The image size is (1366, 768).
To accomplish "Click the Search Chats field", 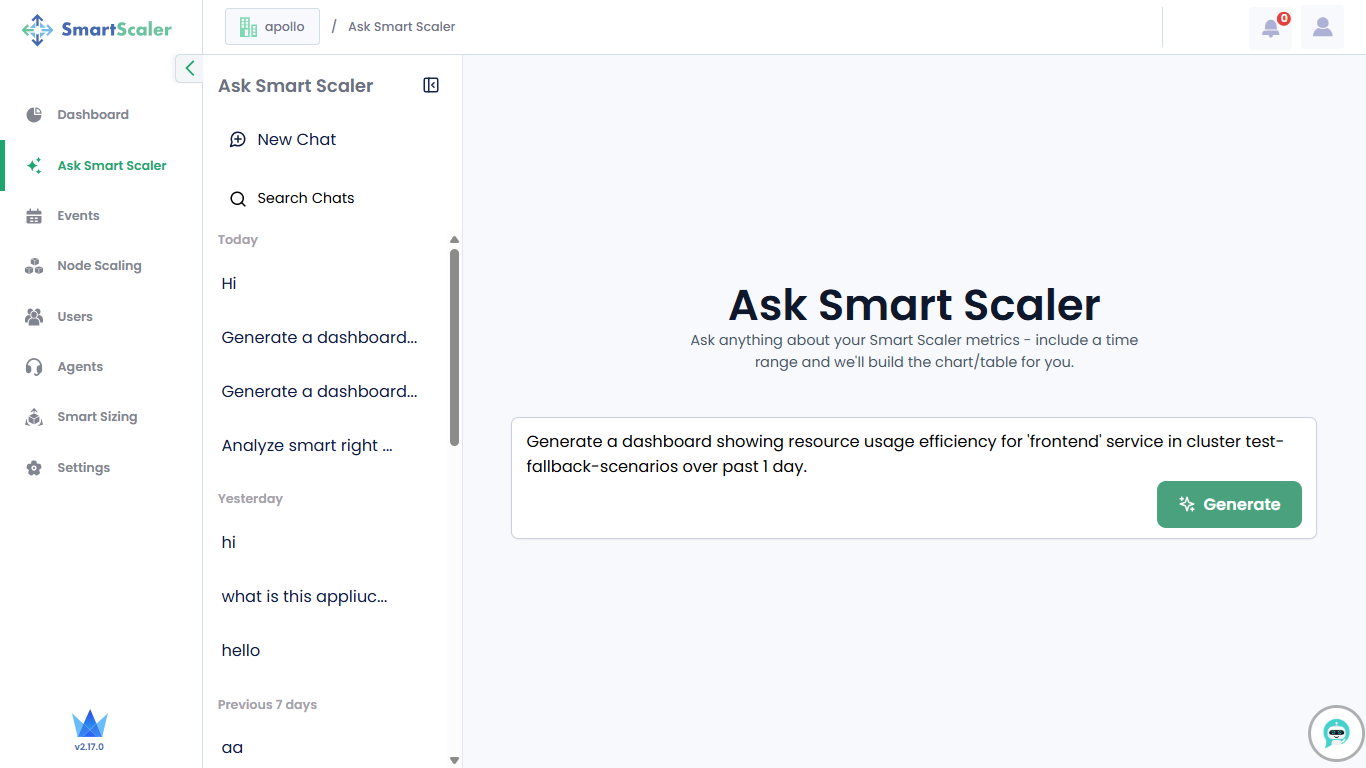I will (x=305, y=198).
